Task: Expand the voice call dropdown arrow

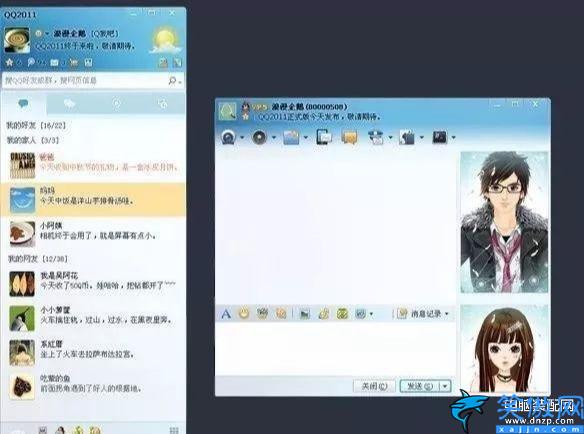Action: point(274,138)
